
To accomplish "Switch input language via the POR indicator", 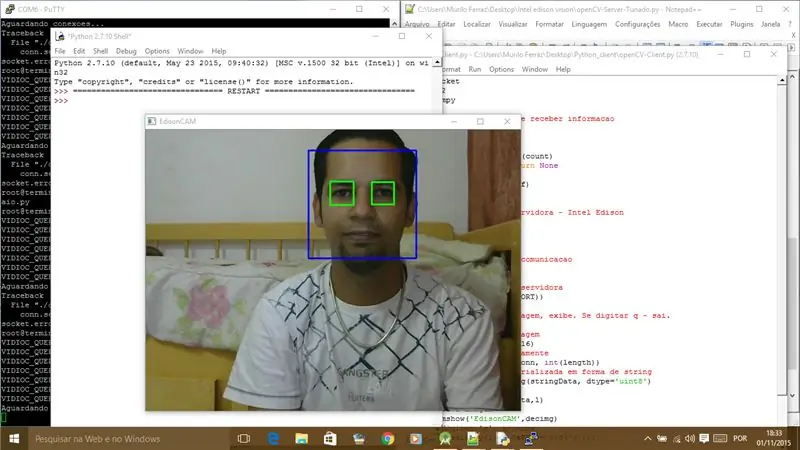I will click(x=740, y=439).
